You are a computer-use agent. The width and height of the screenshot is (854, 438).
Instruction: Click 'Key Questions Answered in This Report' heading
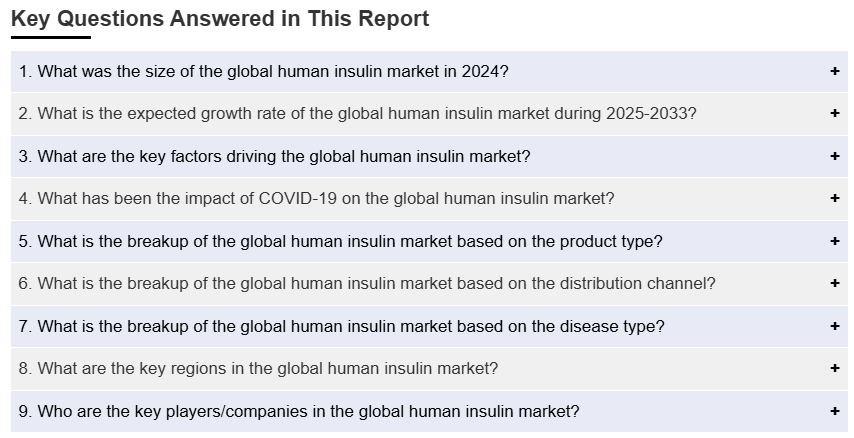click(x=220, y=19)
